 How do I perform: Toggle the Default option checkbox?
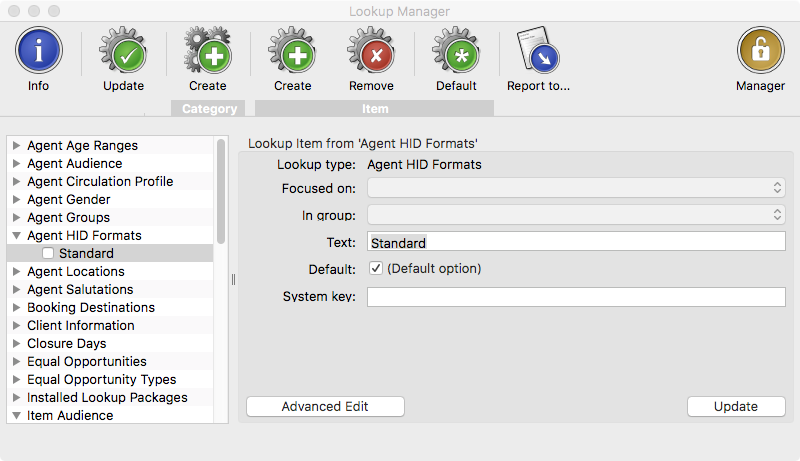pyautogui.click(x=376, y=268)
